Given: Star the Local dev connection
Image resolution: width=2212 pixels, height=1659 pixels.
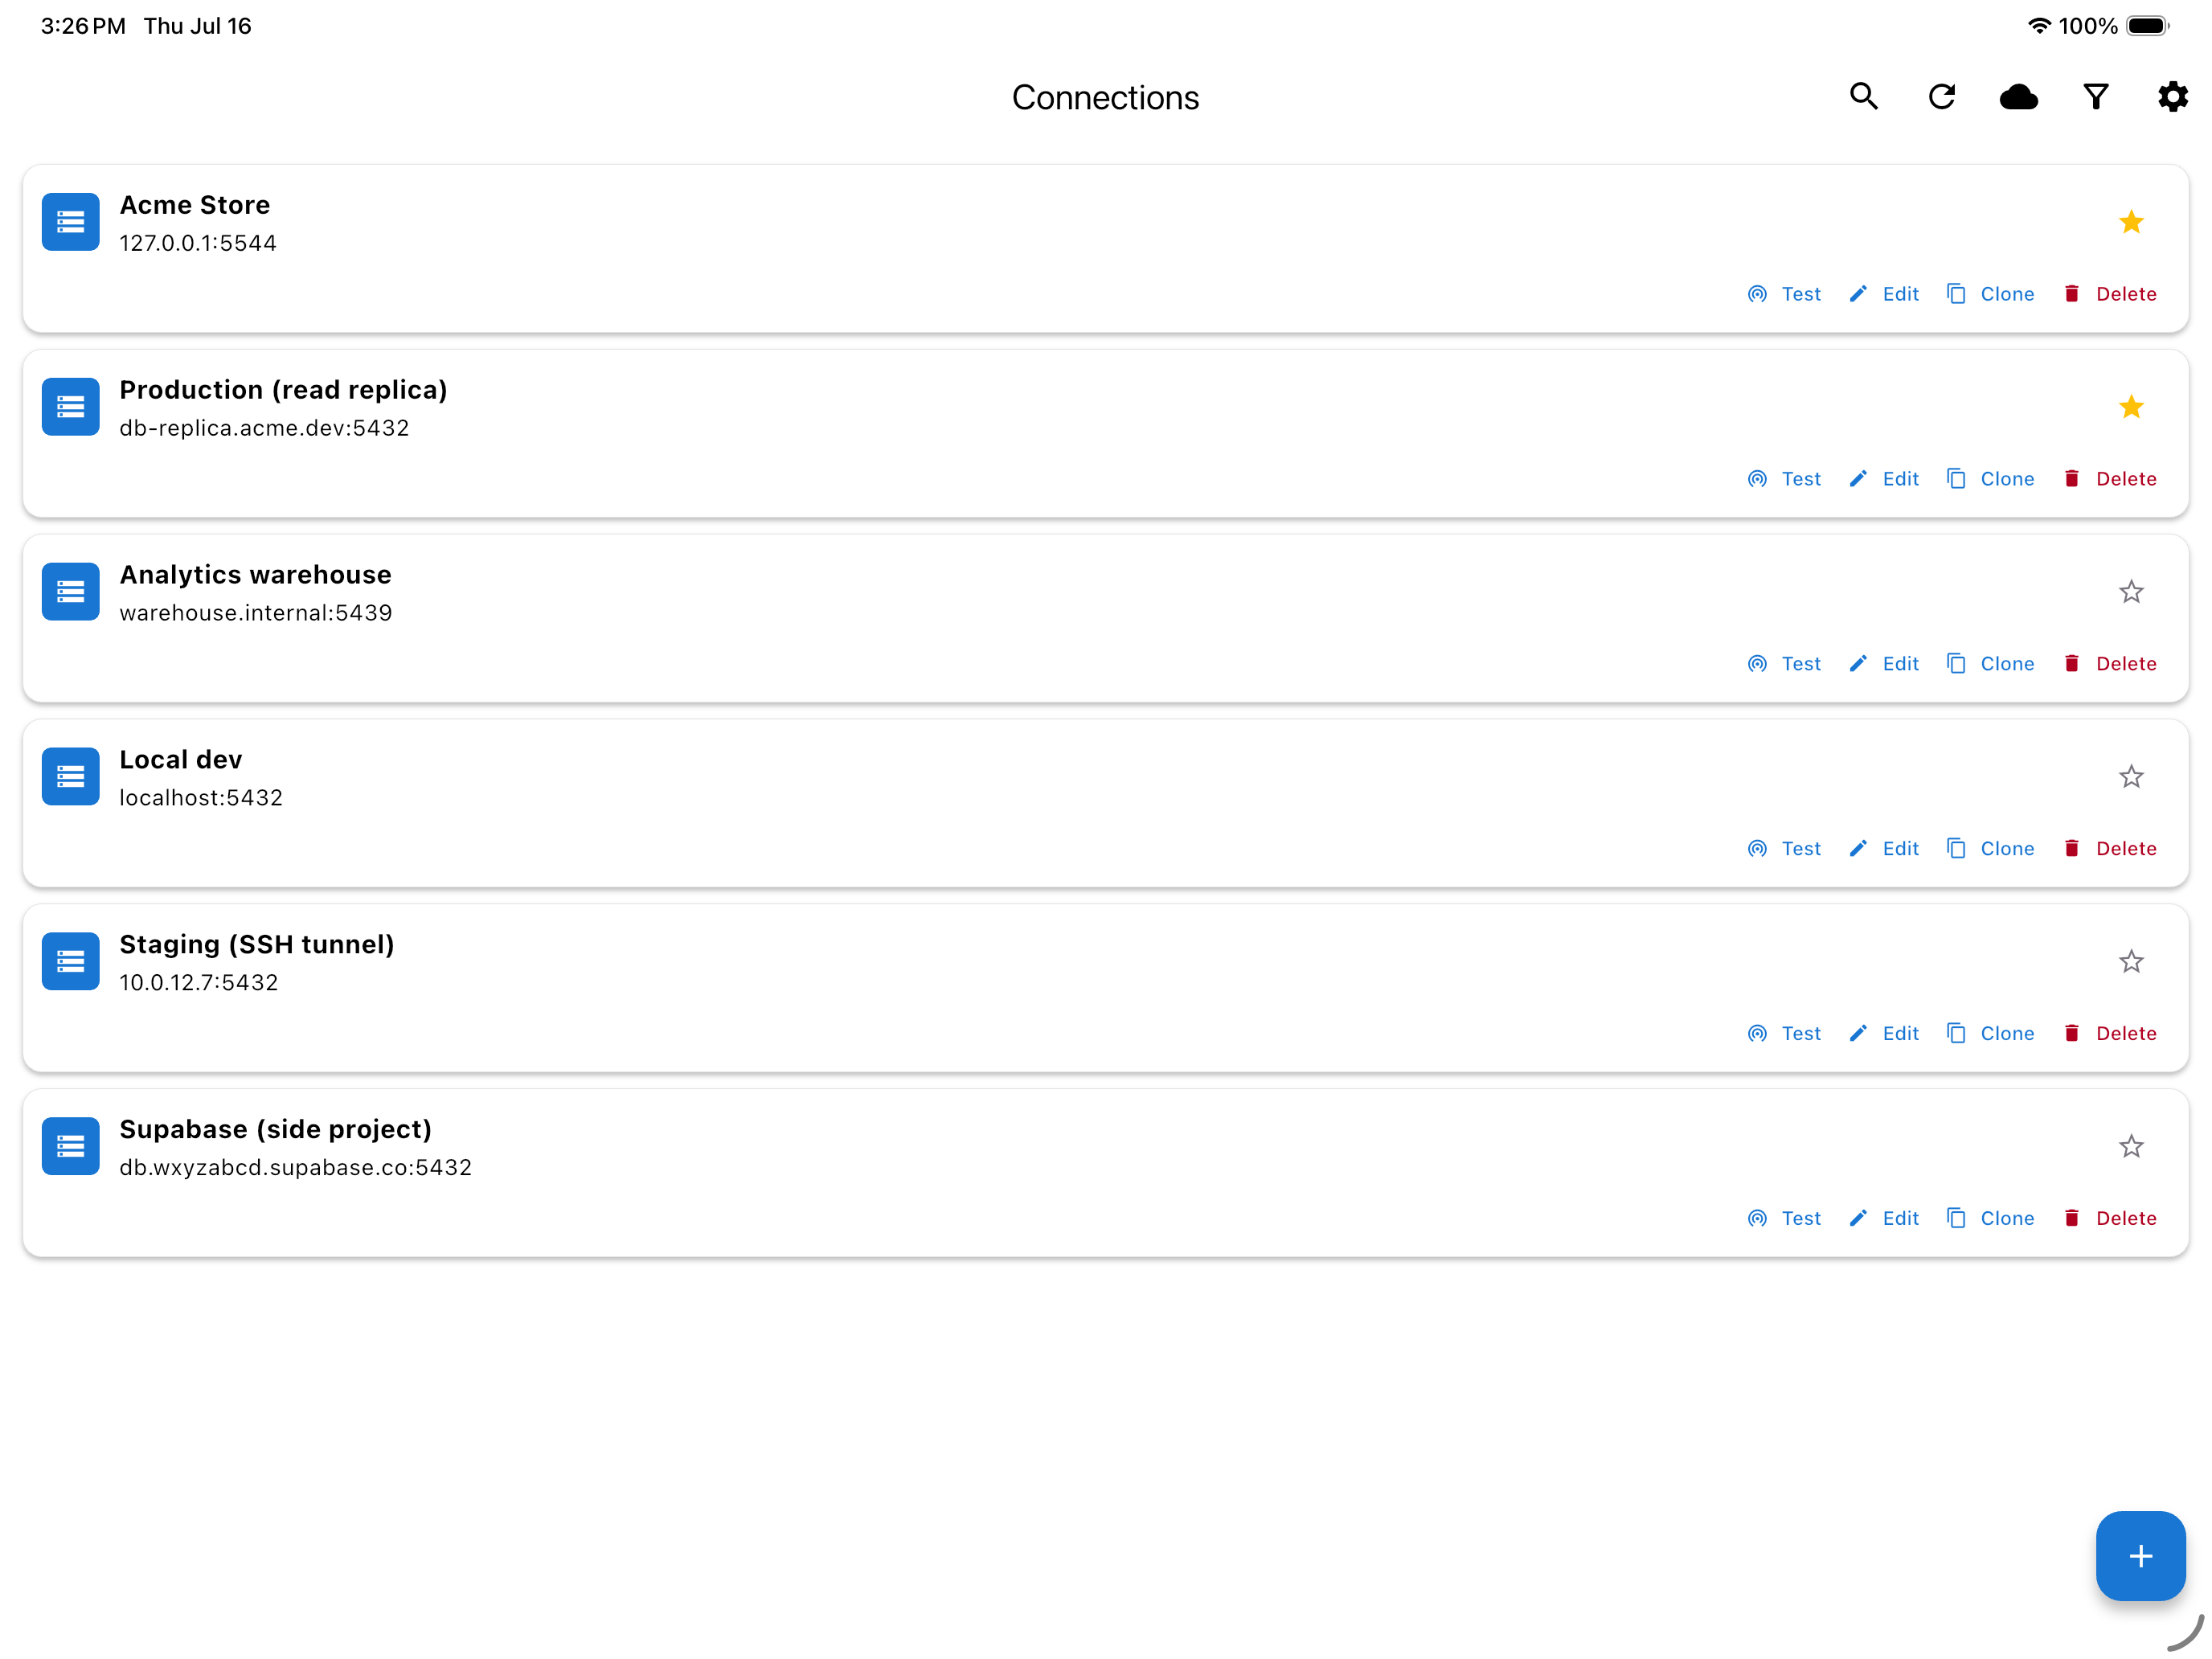Looking at the screenshot, I should pyautogui.click(x=2131, y=777).
